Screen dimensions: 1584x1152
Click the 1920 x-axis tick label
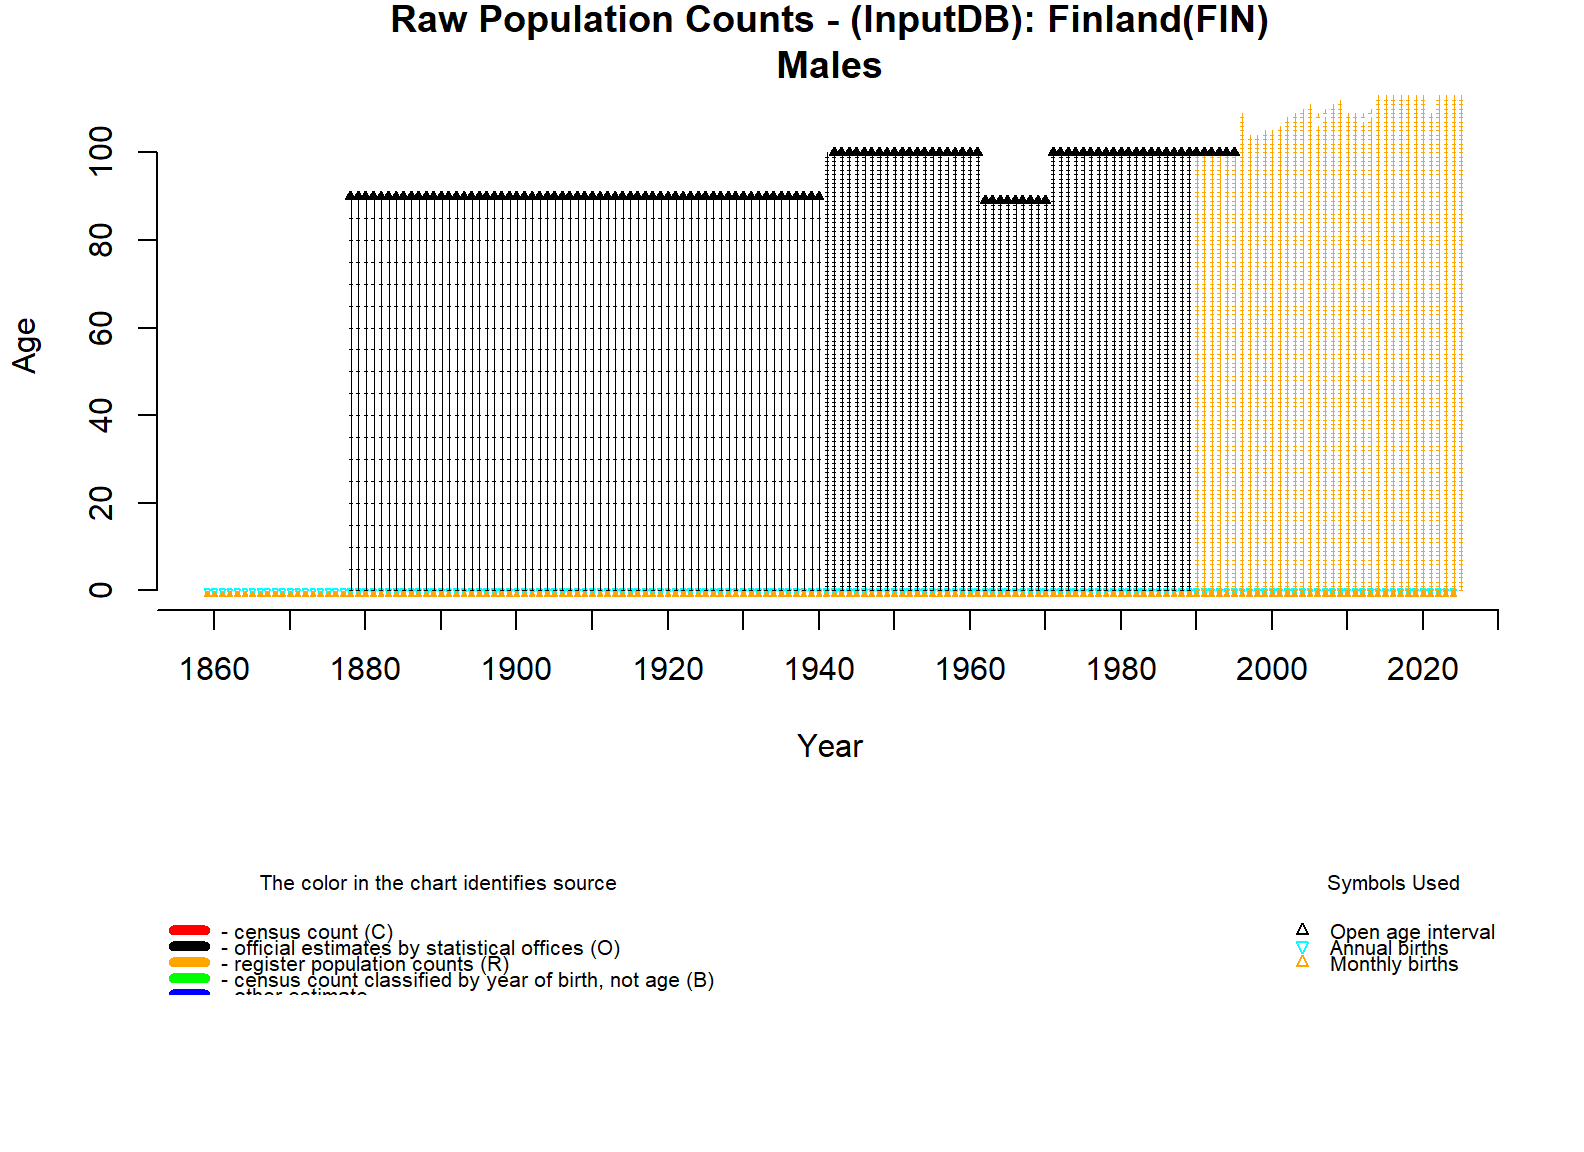point(668,669)
